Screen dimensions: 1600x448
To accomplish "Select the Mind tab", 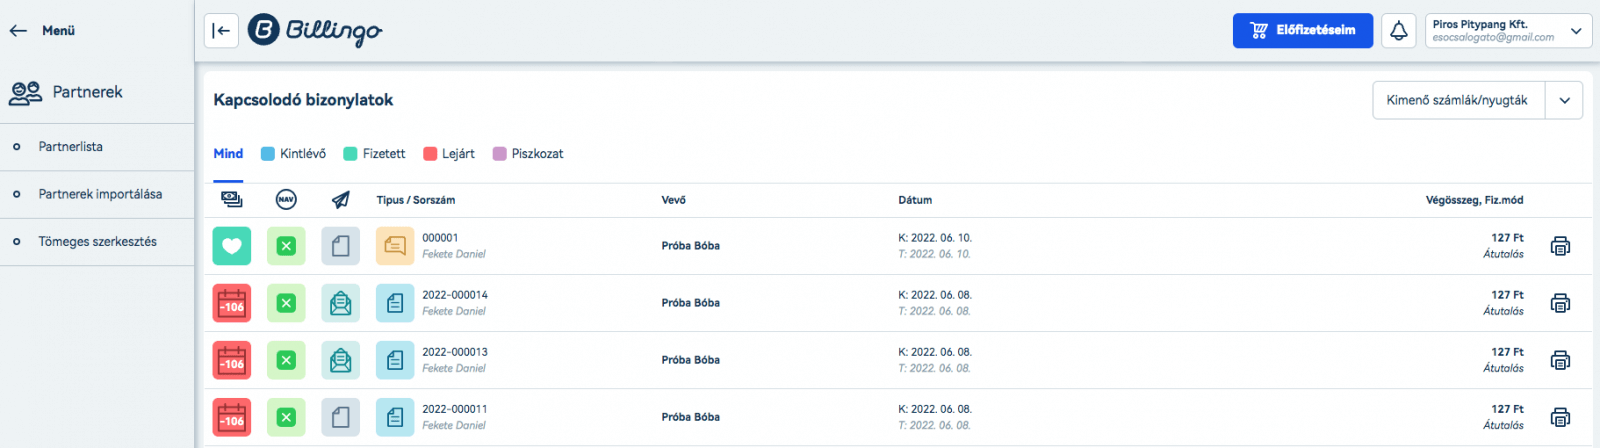I will 228,154.
